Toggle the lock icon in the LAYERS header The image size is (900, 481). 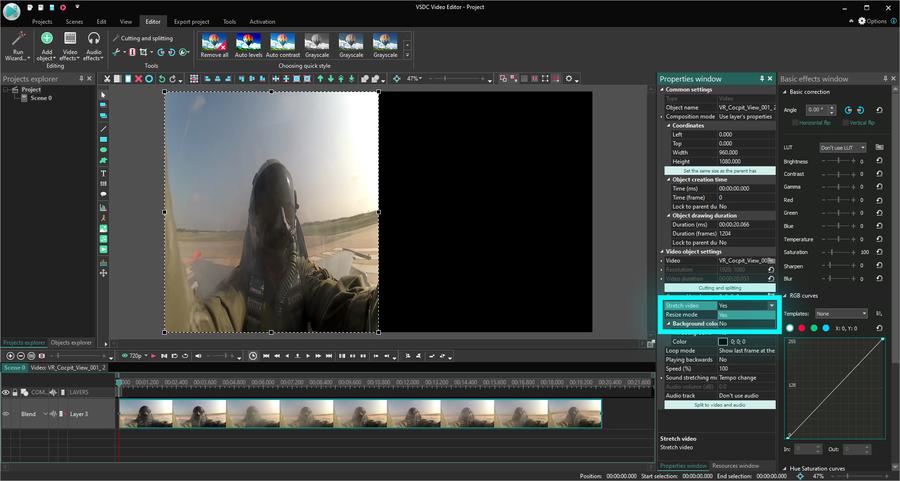15,392
